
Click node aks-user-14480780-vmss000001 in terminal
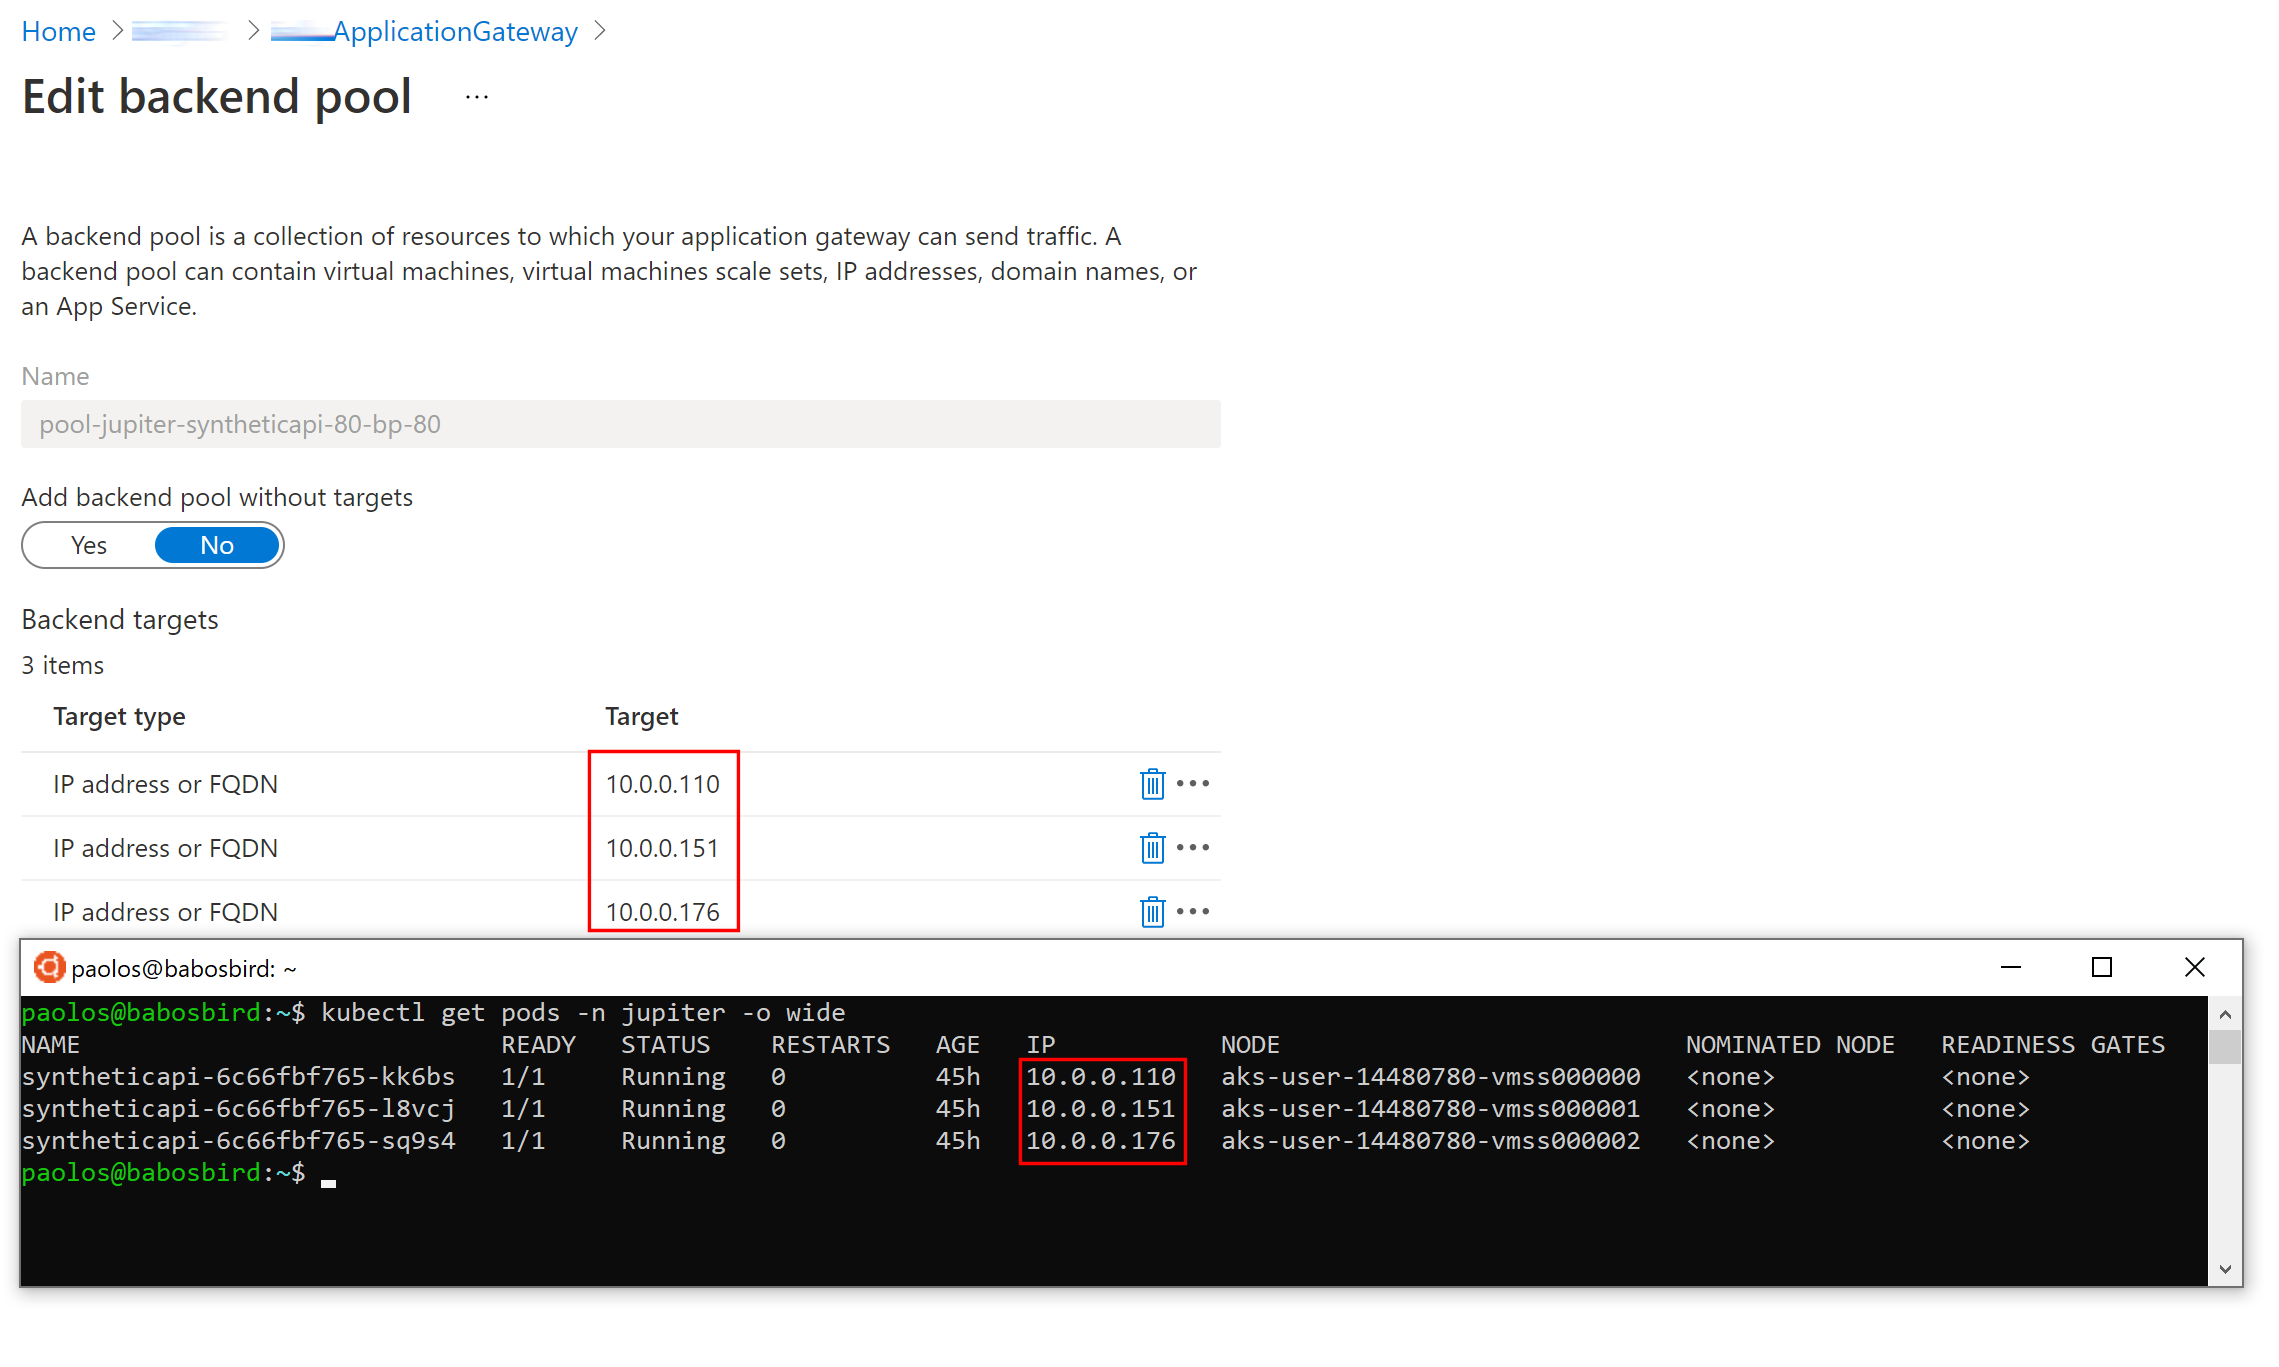pos(1430,1109)
